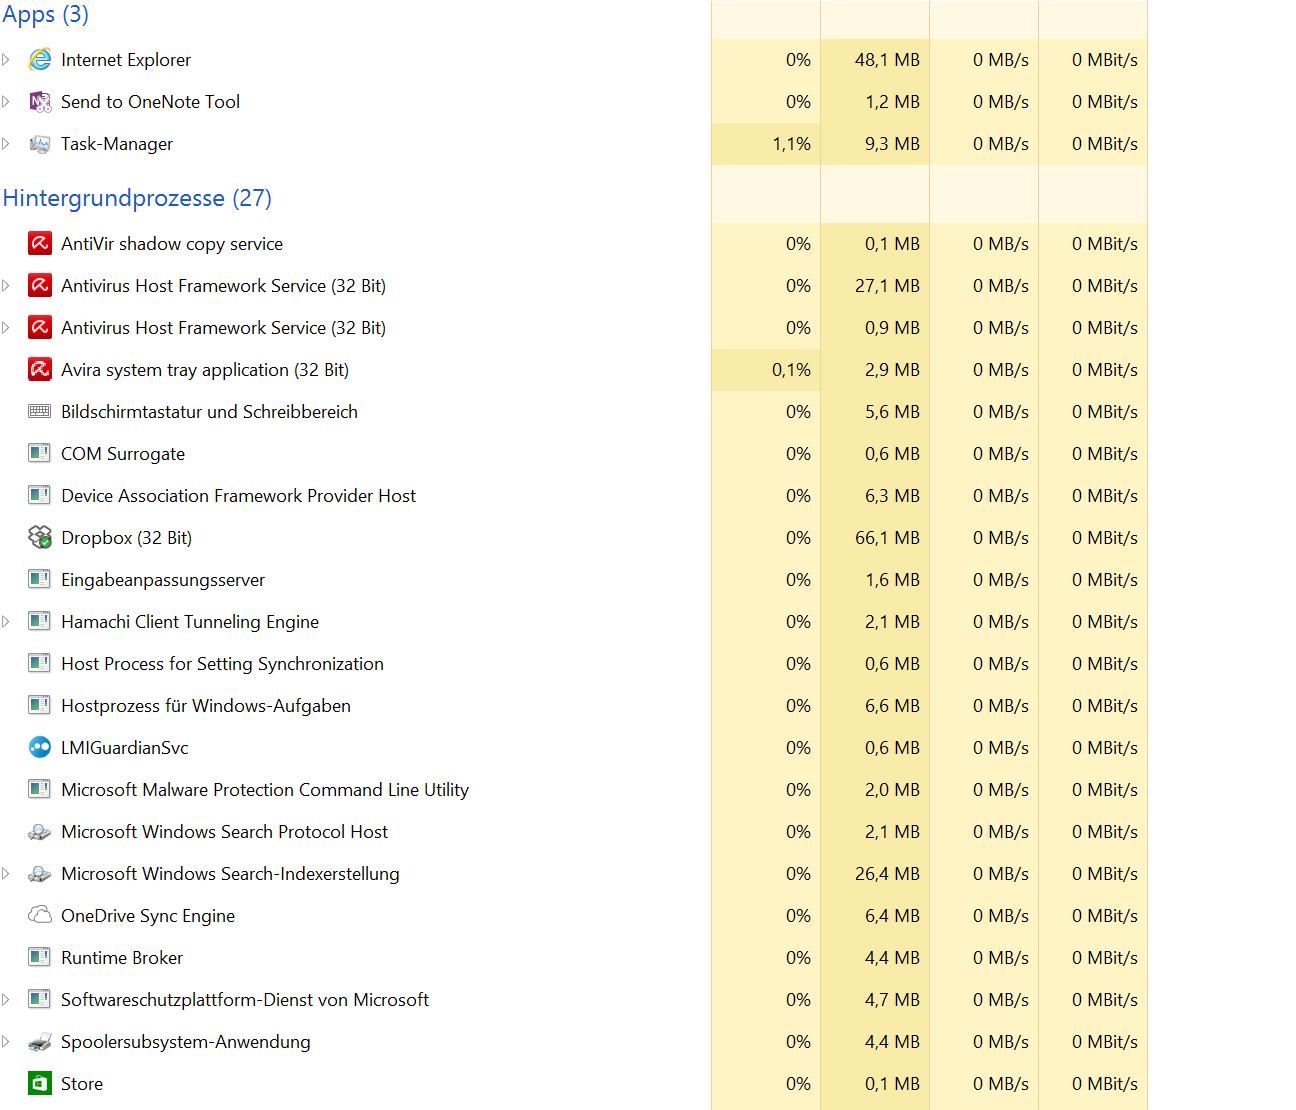Expand Microsoft Windows Search-Indexerstellung
The width and height of the screenshot is (1296, 1110).
6,874
